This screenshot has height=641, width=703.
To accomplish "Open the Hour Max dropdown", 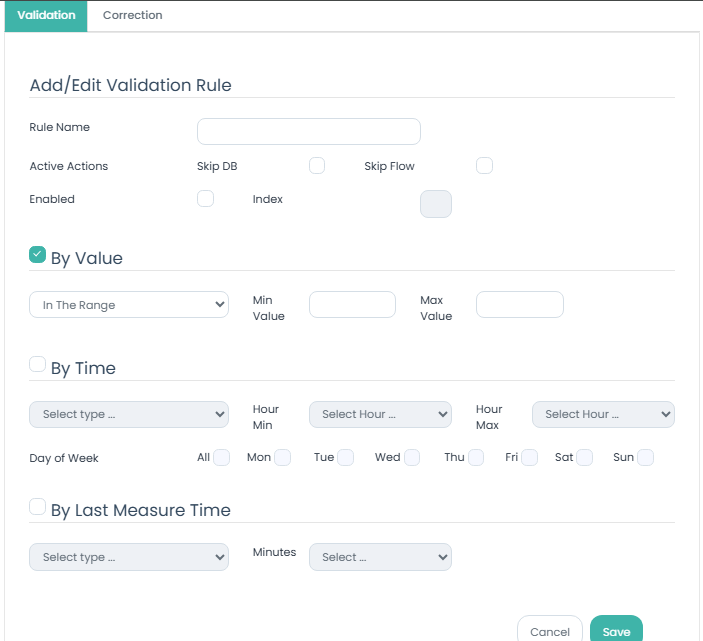I will (603, 414).
